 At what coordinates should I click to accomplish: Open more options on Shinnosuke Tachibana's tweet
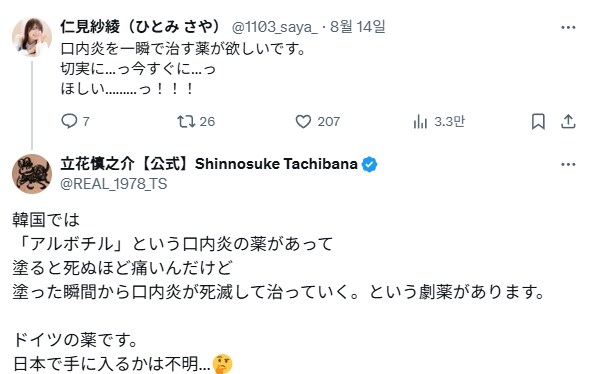coord(568,164)
